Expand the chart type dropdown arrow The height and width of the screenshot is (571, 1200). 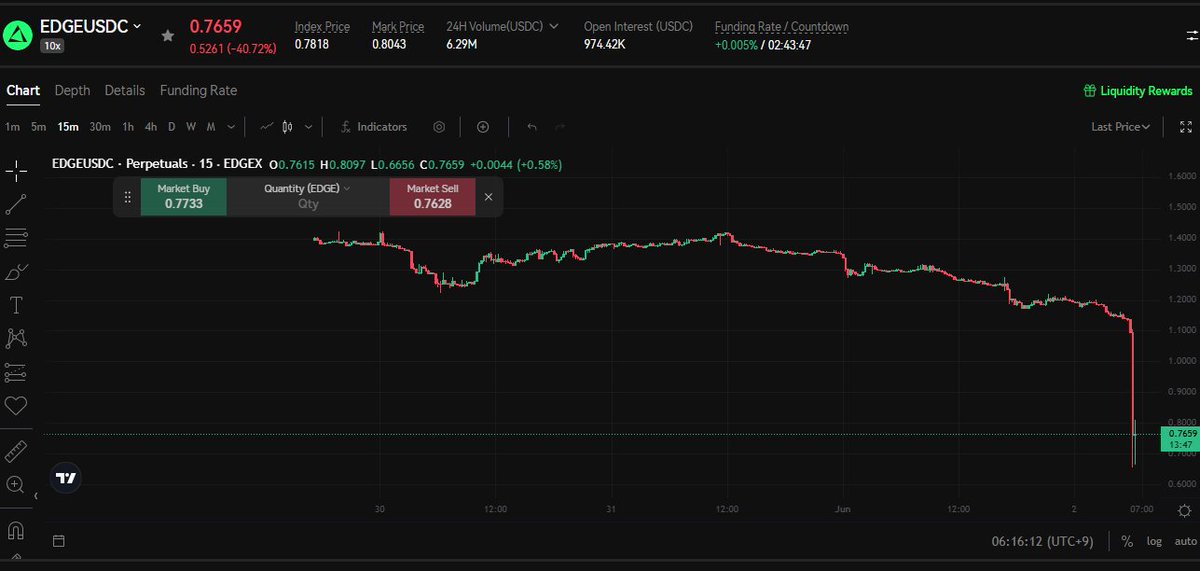[x=308, y=127]
